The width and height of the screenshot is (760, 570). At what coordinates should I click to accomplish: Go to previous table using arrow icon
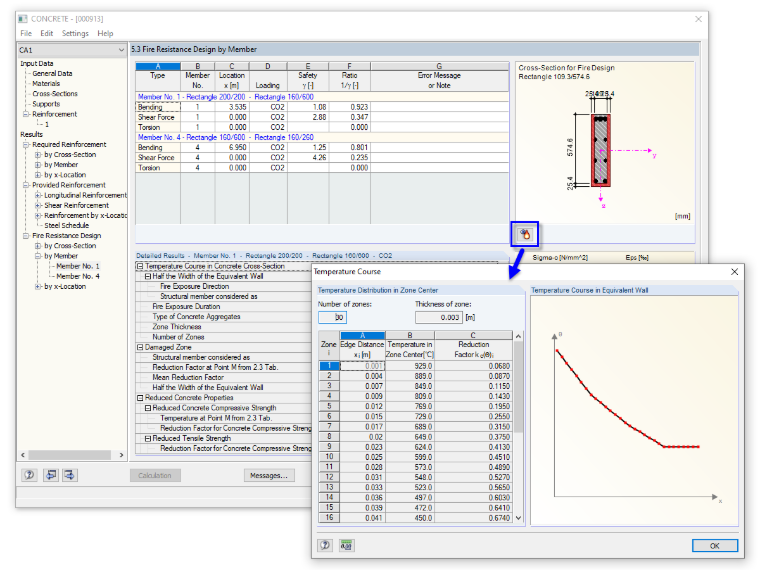50,475
